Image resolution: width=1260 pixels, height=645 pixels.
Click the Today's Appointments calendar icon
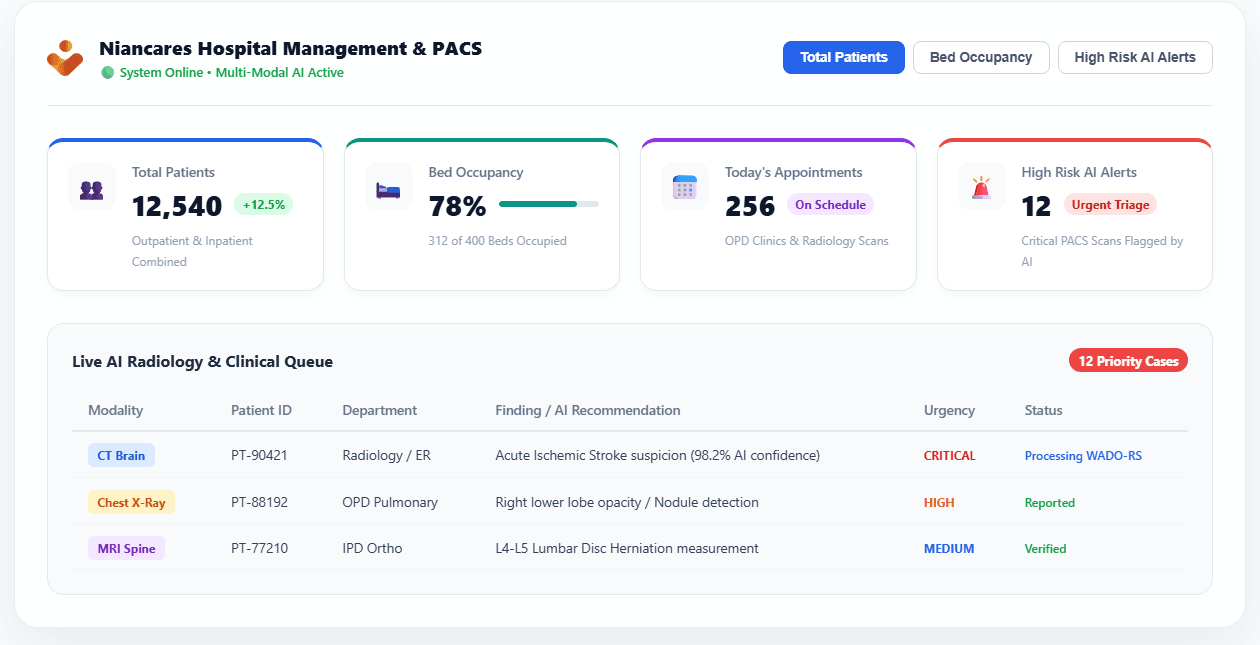point(685,187)
